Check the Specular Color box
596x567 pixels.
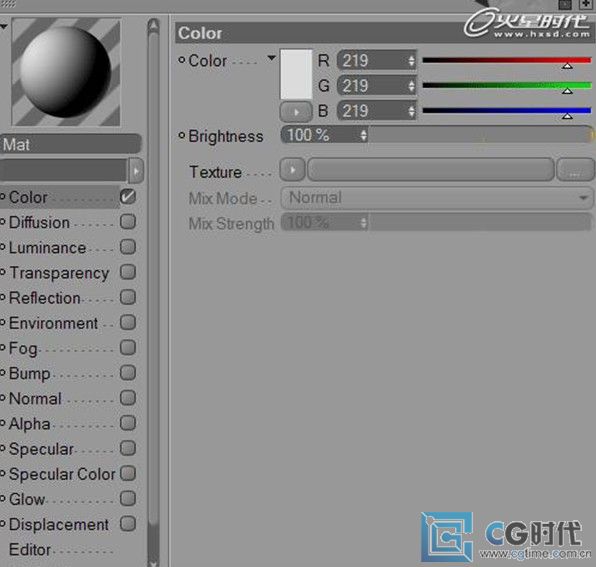click(128, 474)
